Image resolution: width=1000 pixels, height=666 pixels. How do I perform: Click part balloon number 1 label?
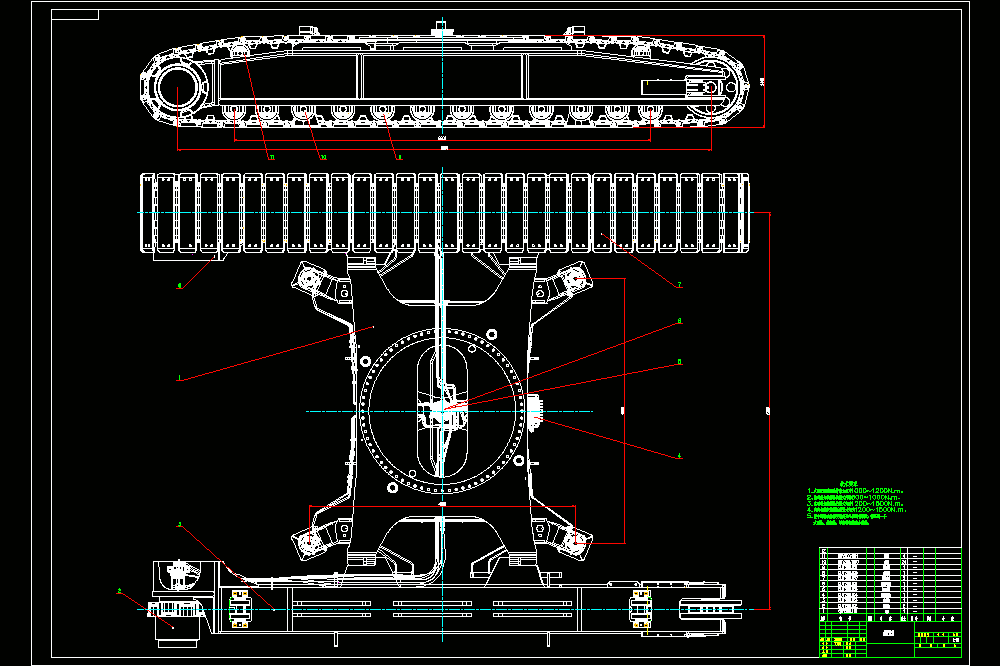tap(179, 378)
